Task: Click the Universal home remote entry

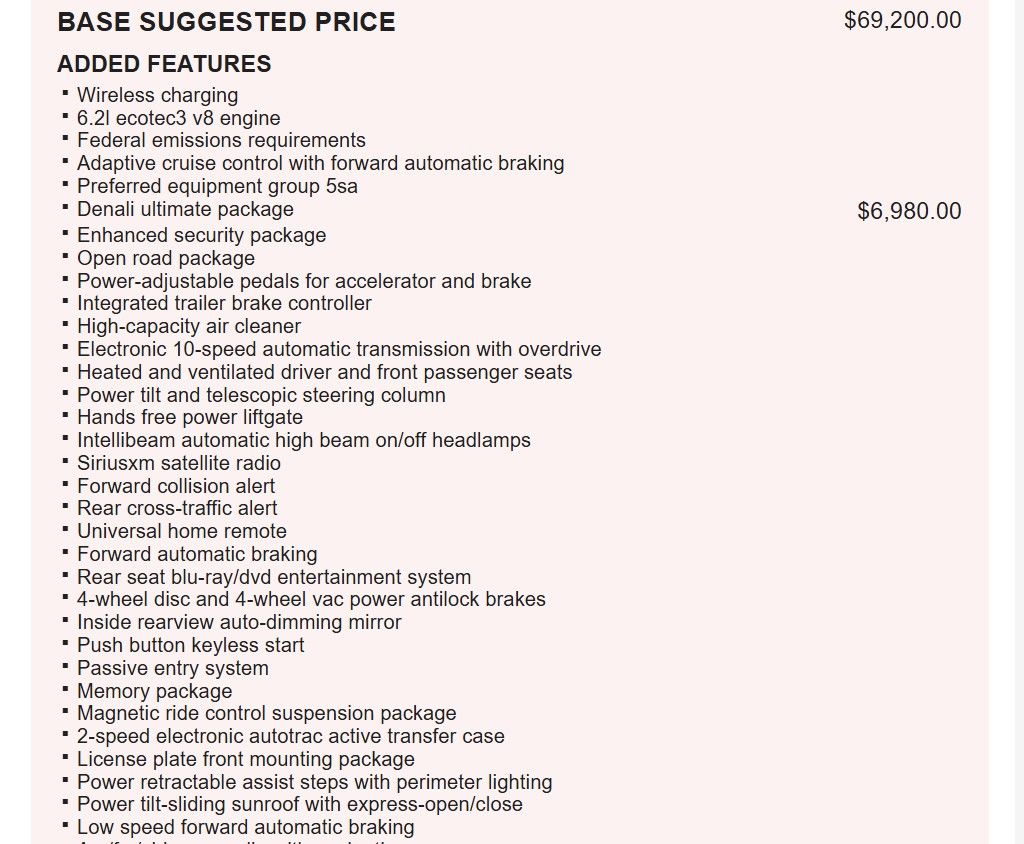Action: [182, 531]
